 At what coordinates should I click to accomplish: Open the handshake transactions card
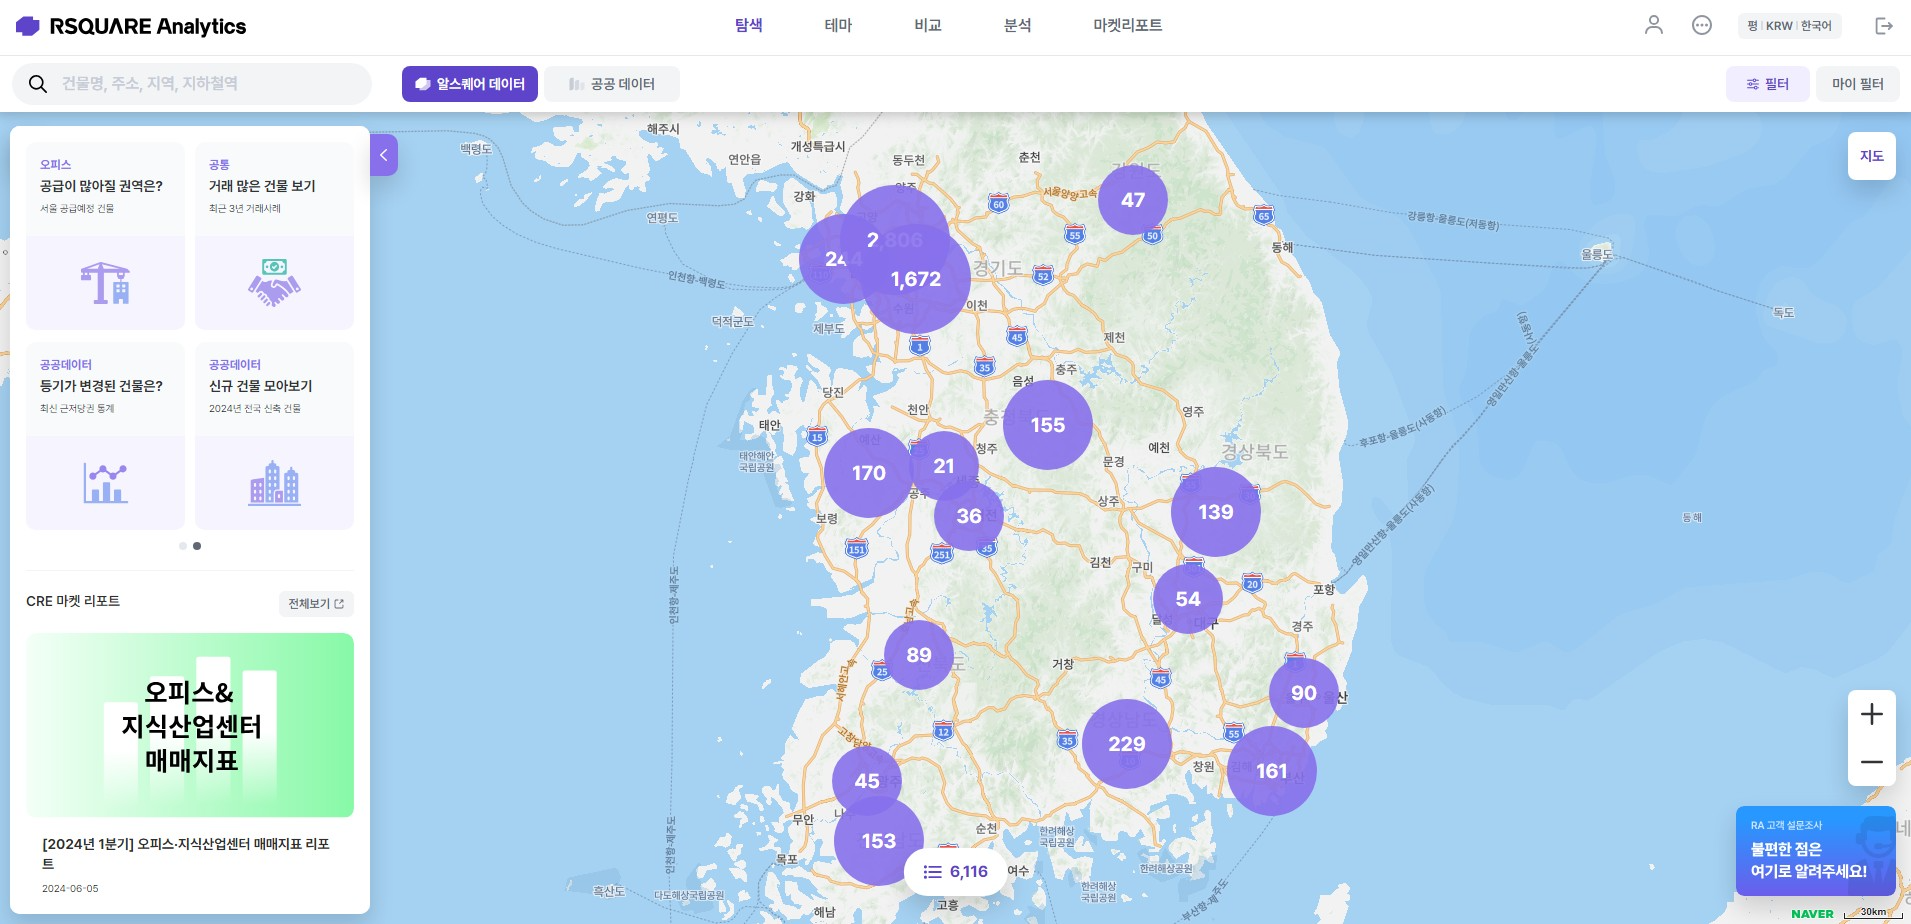pyautogui.click(x=274, y=236)
